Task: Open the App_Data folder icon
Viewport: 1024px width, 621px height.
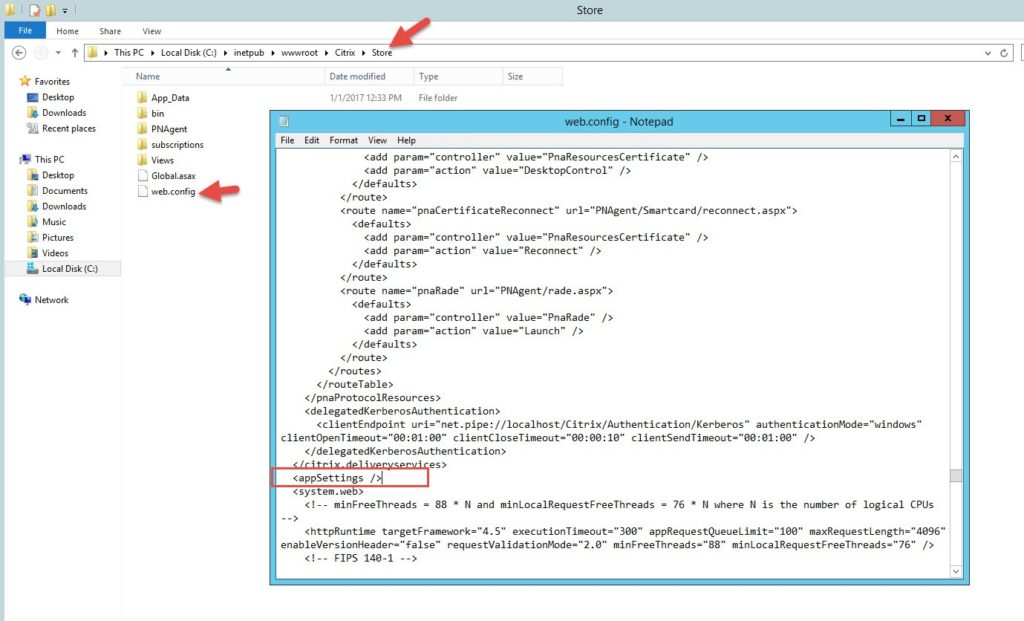Action: pyautogui.click(x=142, y=98)
